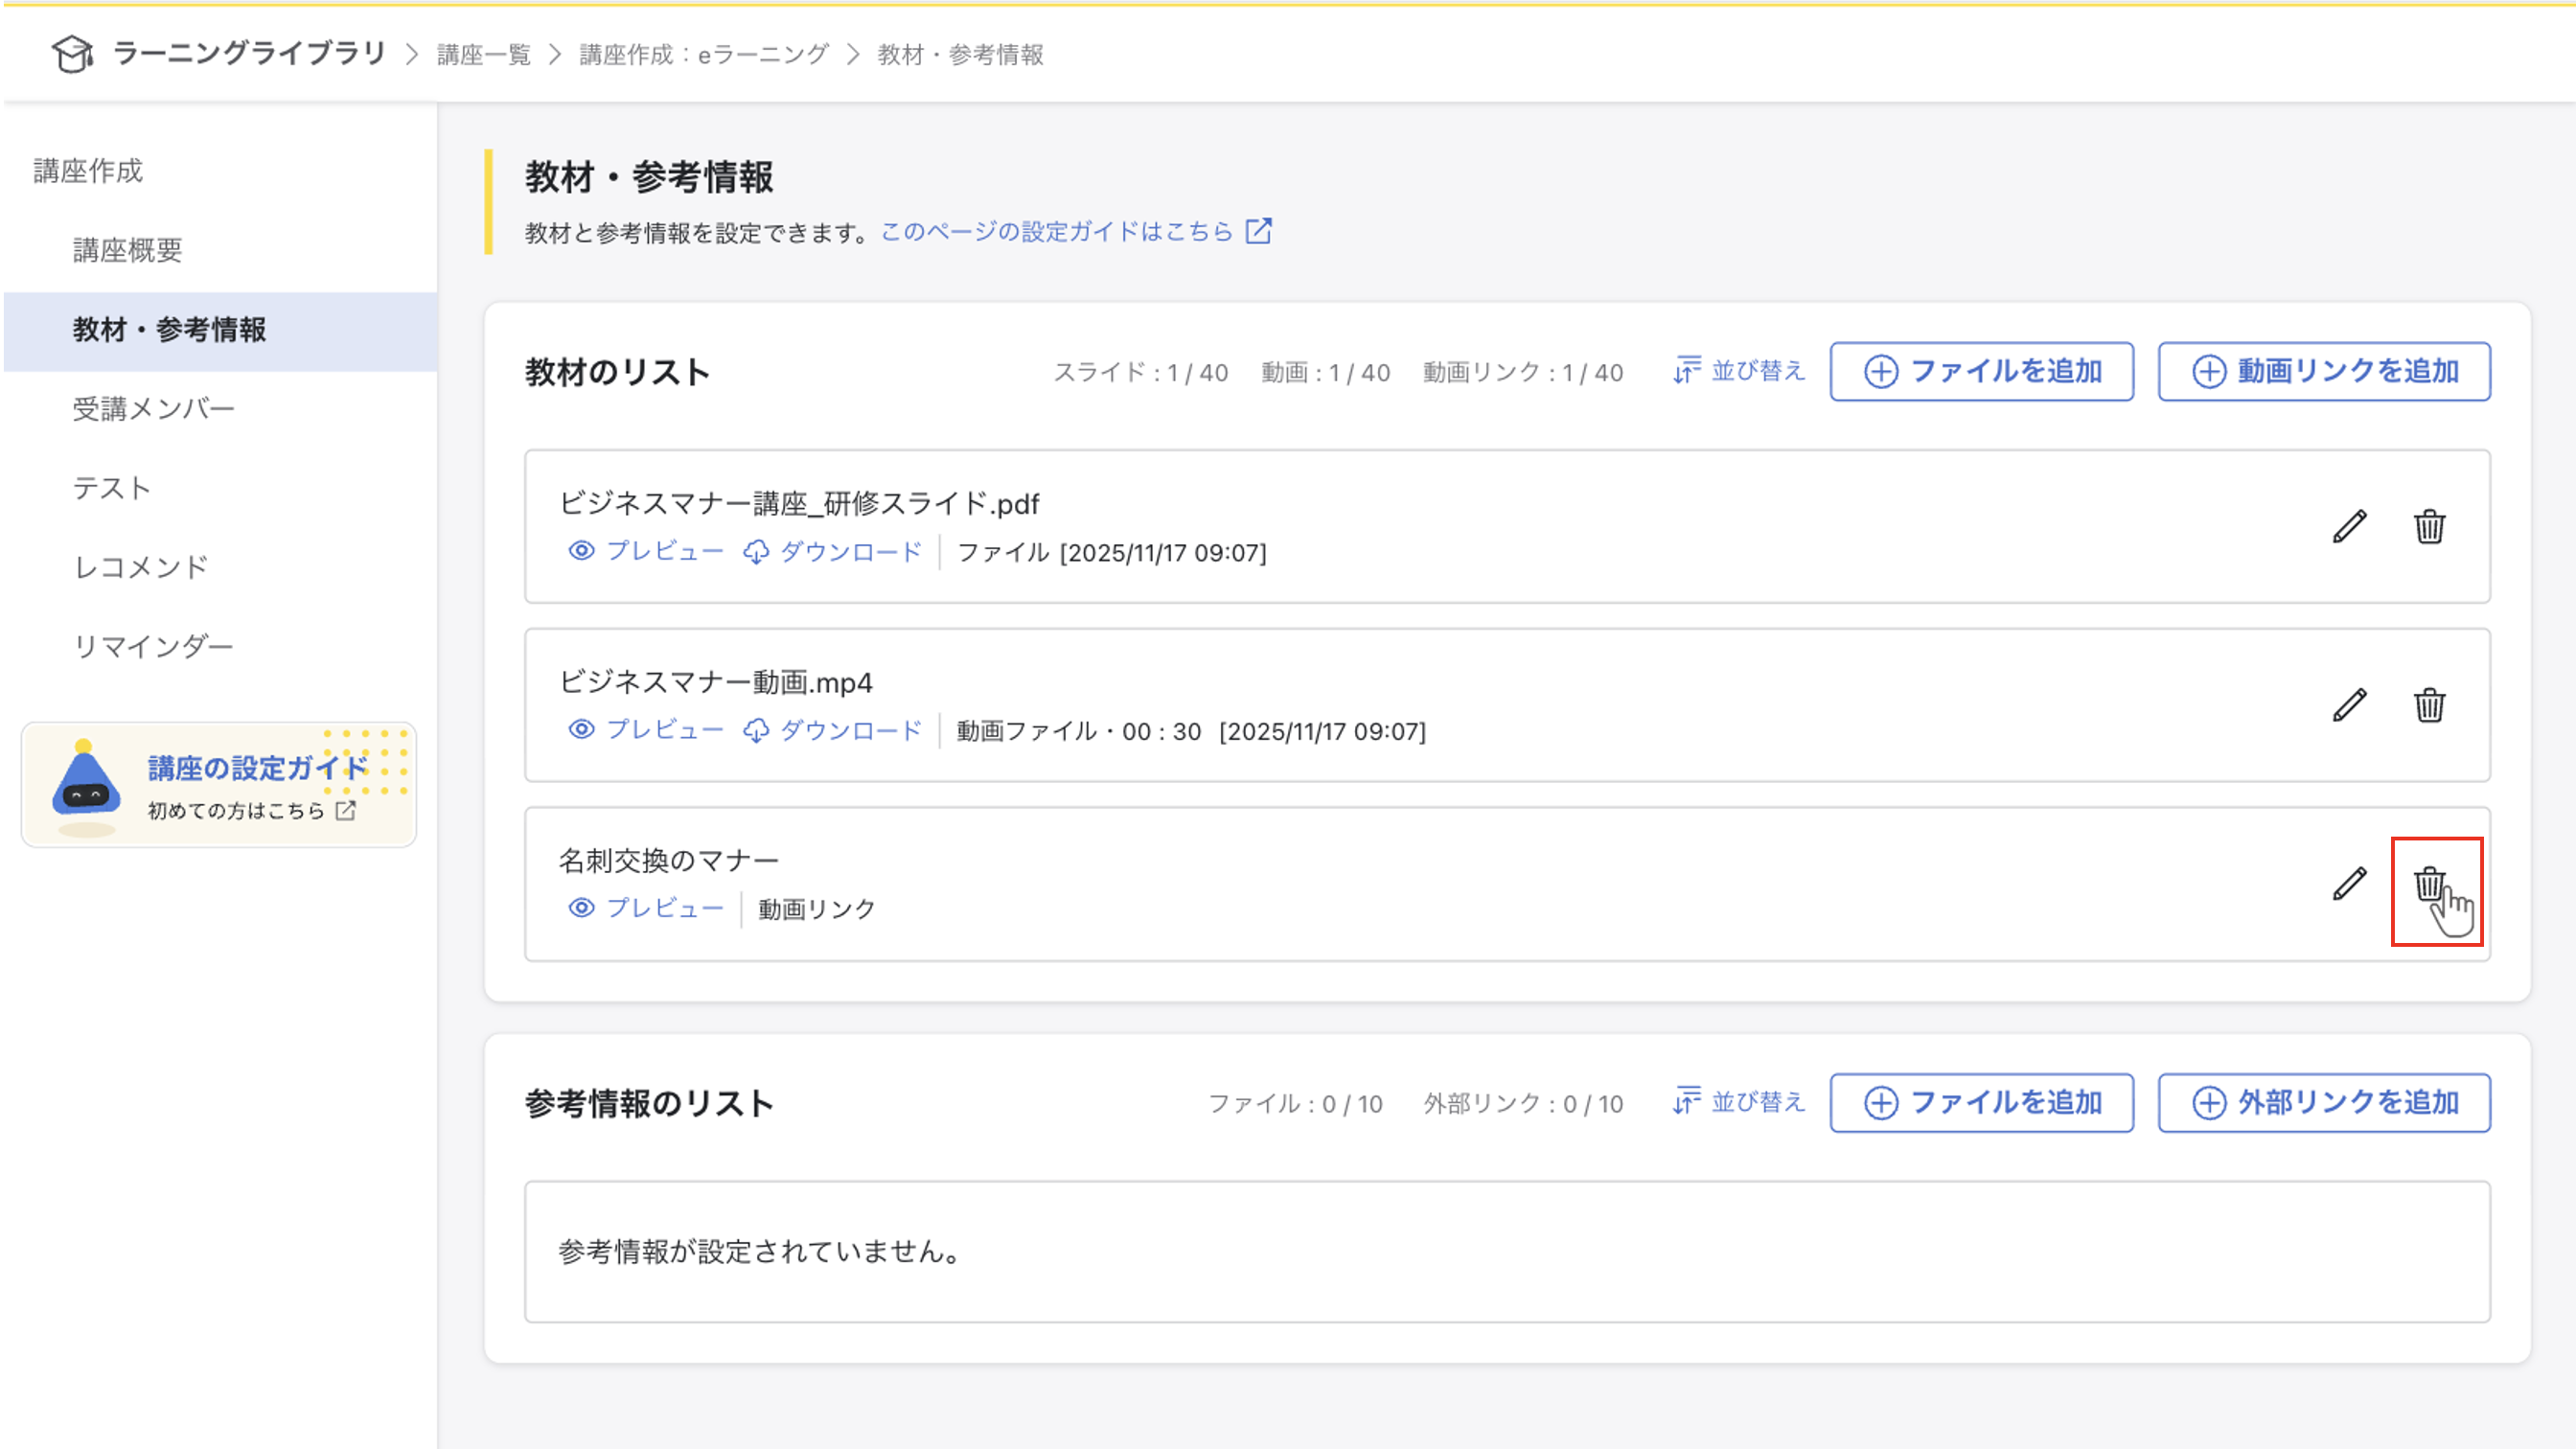Viewport: 2576px width, 1449px height.
Task: Open sort options for 参考情報のリスト
Action: click(x=1738, y=1103)
